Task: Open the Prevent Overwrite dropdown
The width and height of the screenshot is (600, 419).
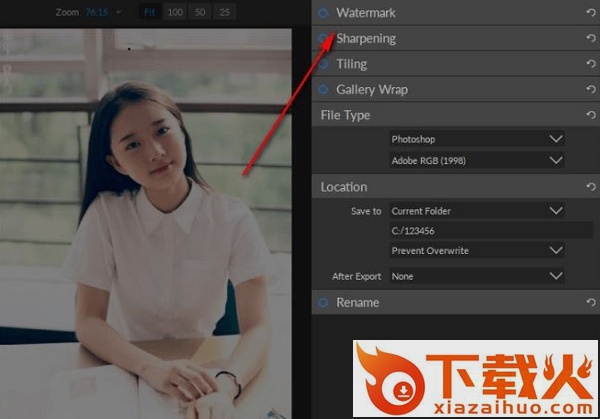Action: click(x=477, y=250)
